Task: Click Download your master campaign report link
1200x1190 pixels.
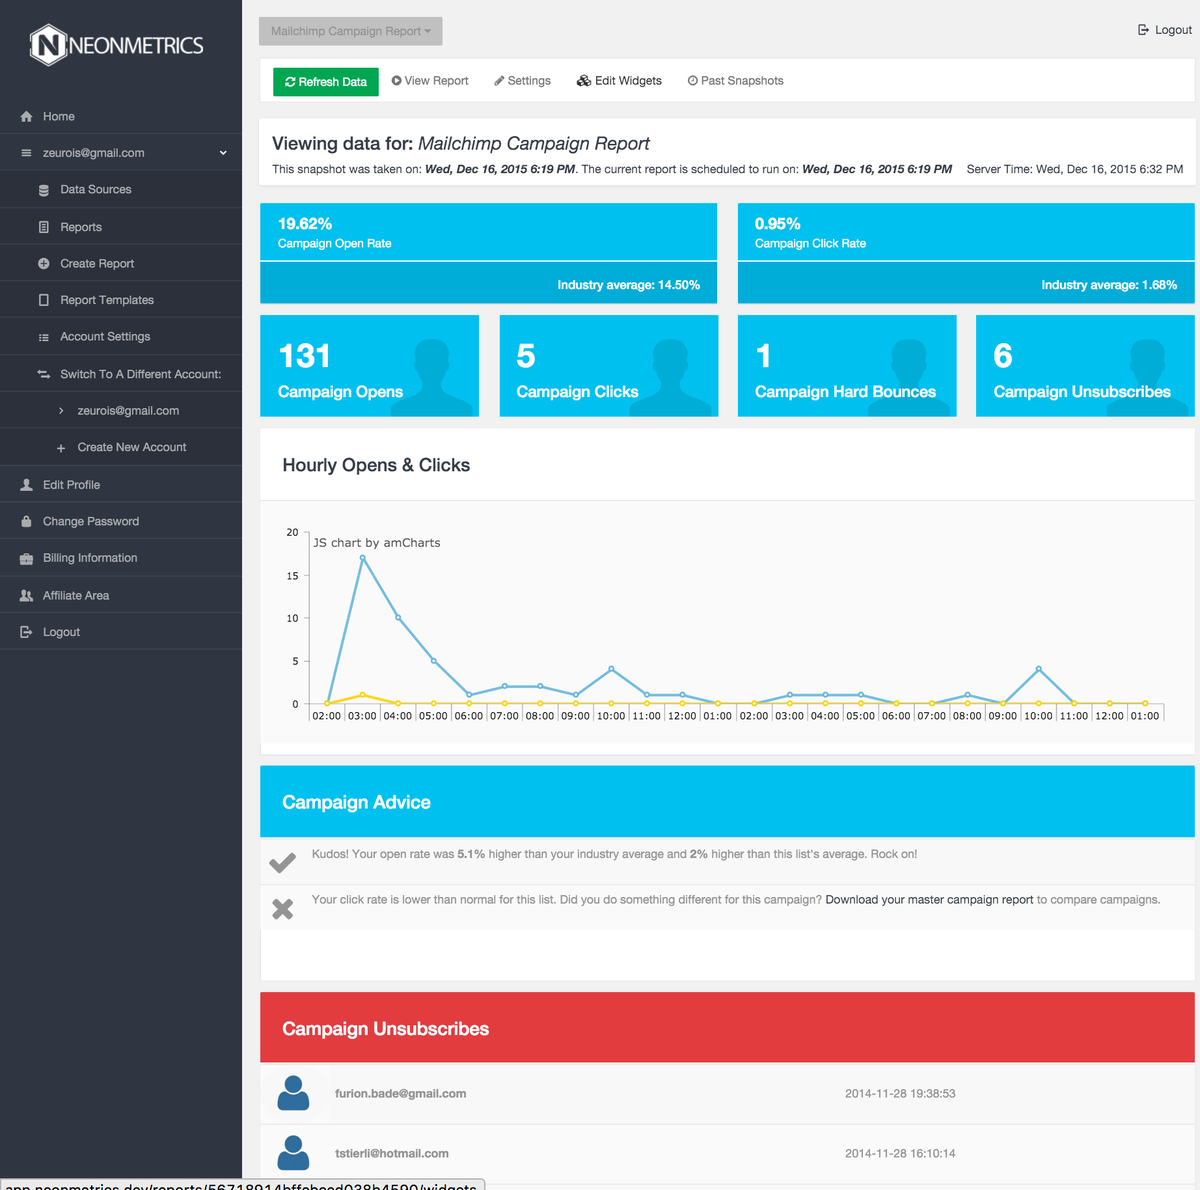Action: [x=929, y=900]
